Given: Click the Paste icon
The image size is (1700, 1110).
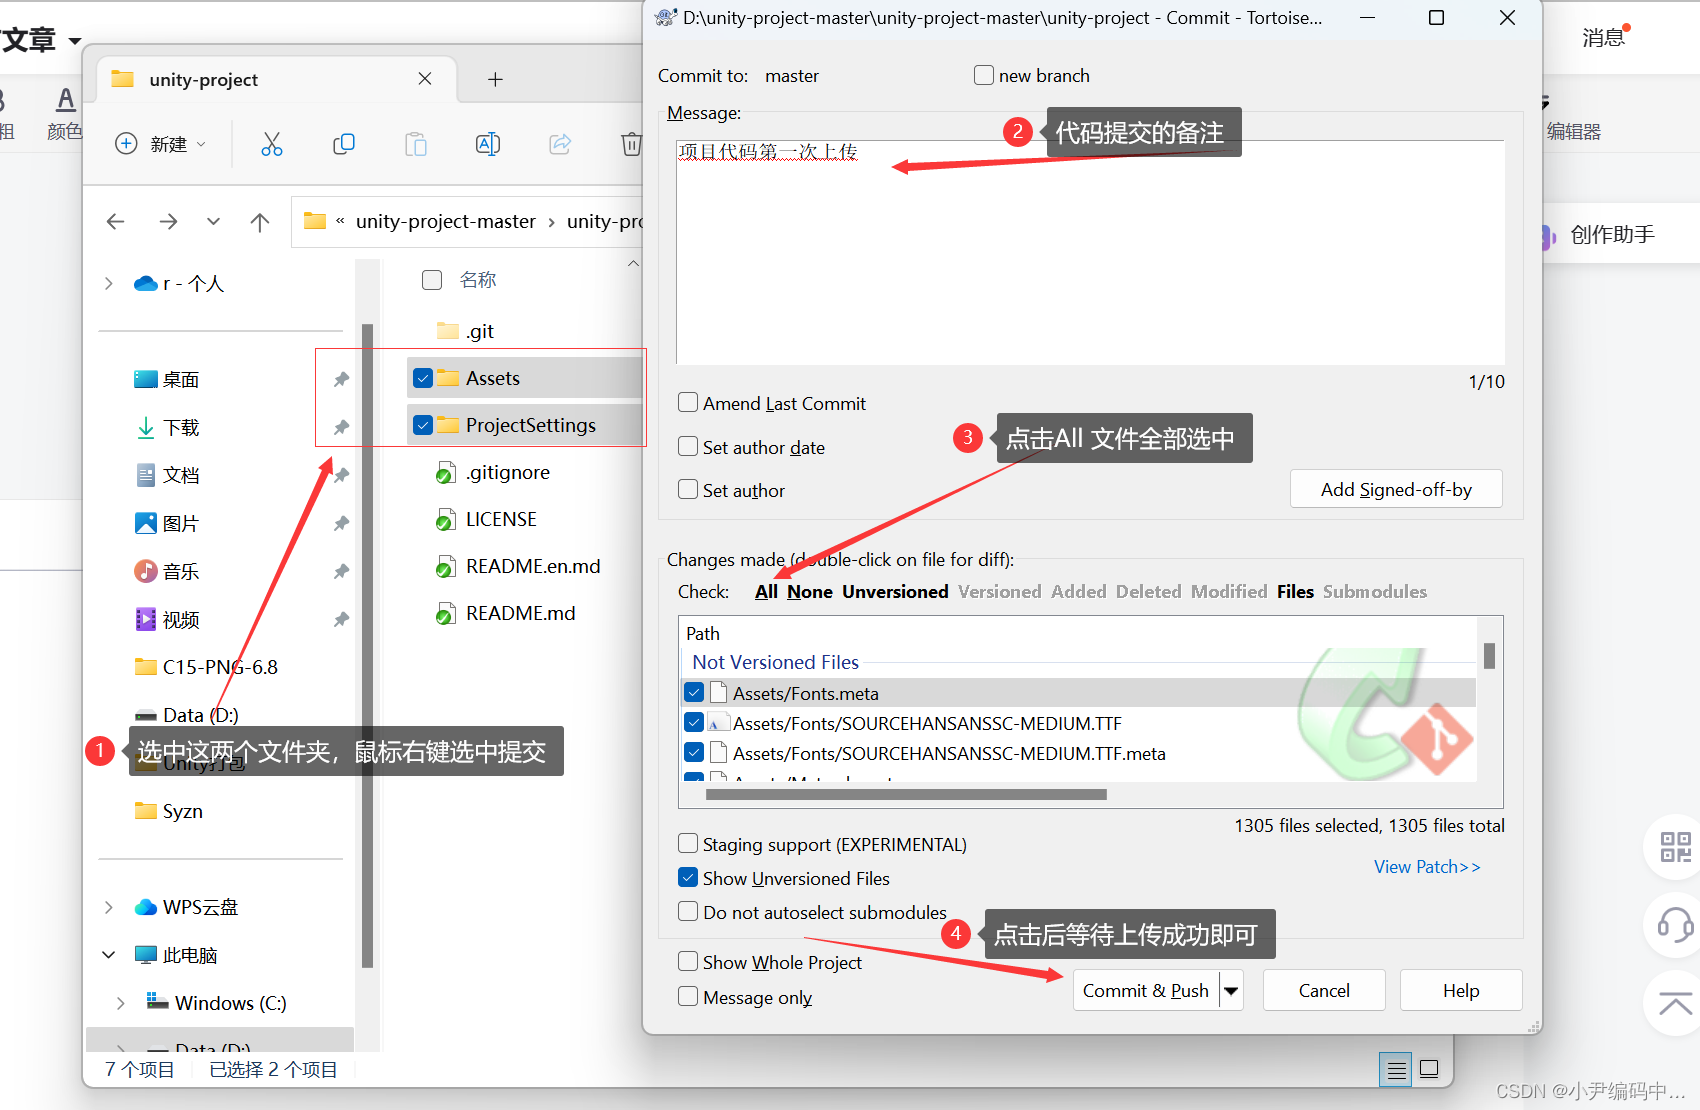Looking at the screenshot, I should click(416, 143).
